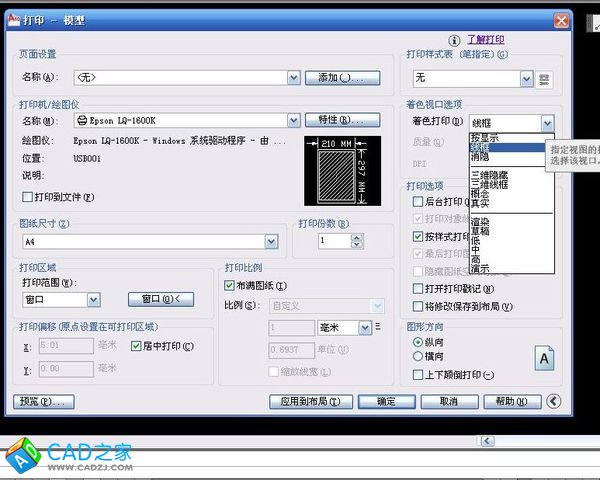
Task: Click the collapse-dialog arrow button beside 帮助
Action: 553,401
